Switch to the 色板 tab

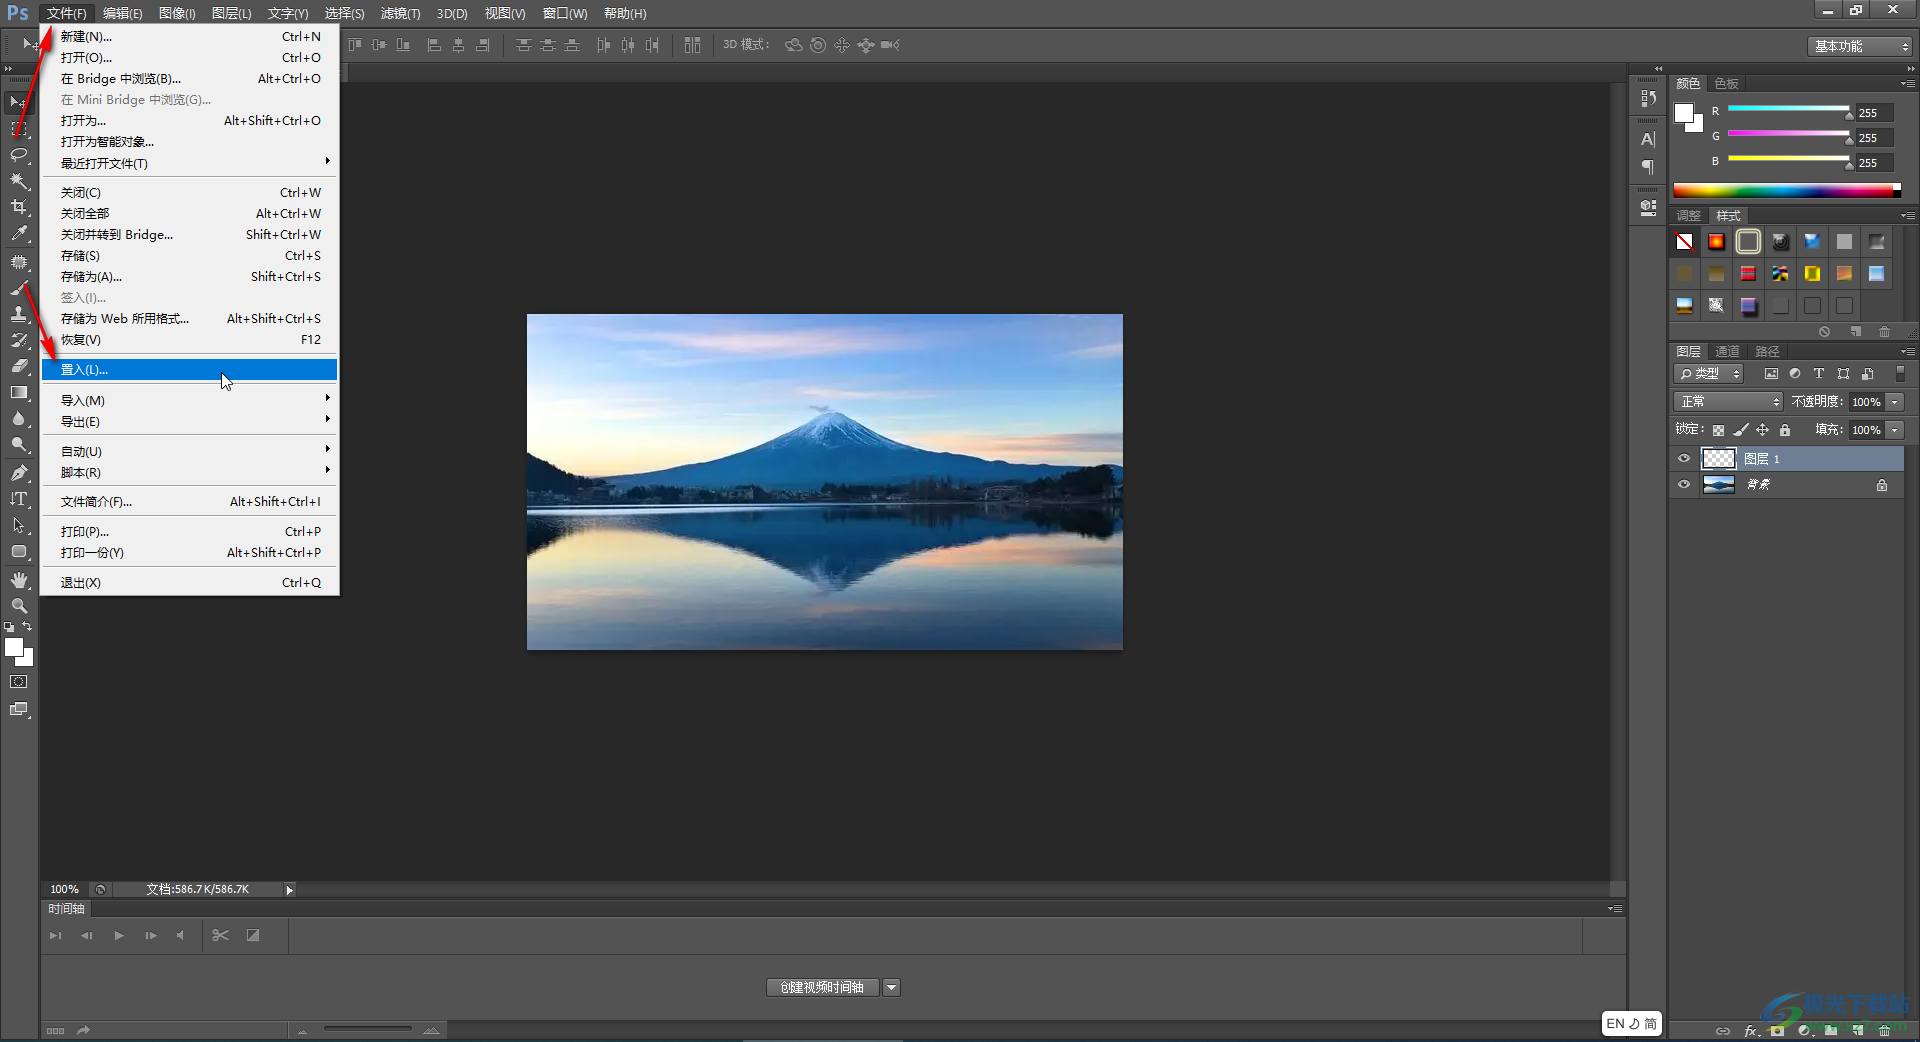coord(1726,83)
